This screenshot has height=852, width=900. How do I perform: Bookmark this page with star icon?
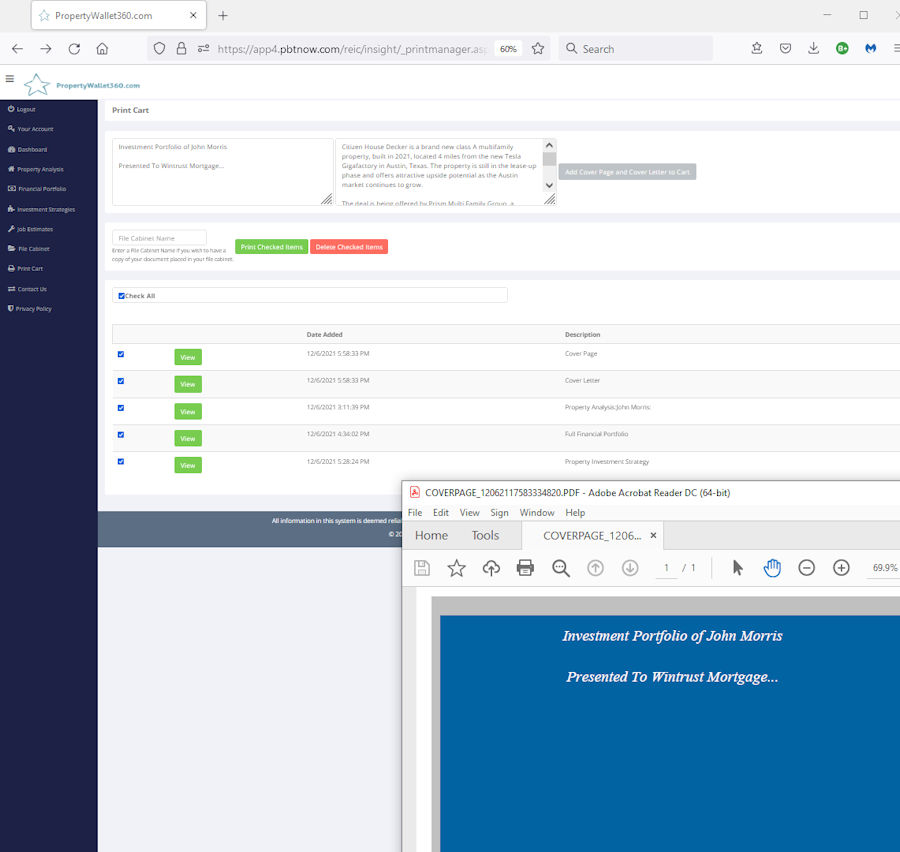pos(538,49)
